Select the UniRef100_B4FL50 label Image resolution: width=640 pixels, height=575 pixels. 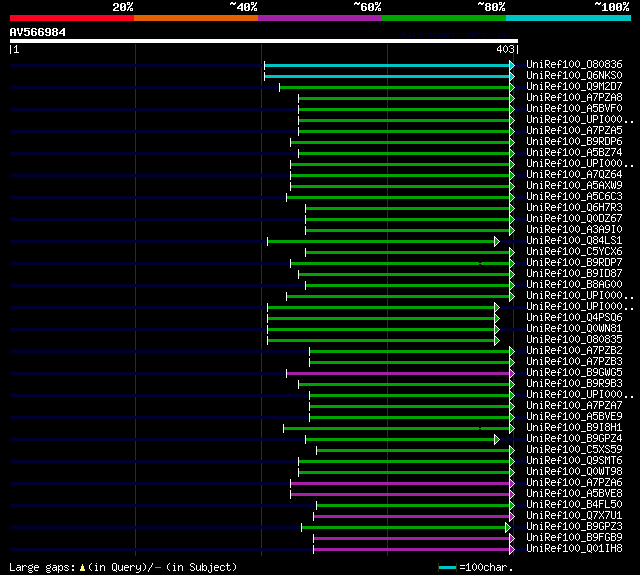pos(574,505)
